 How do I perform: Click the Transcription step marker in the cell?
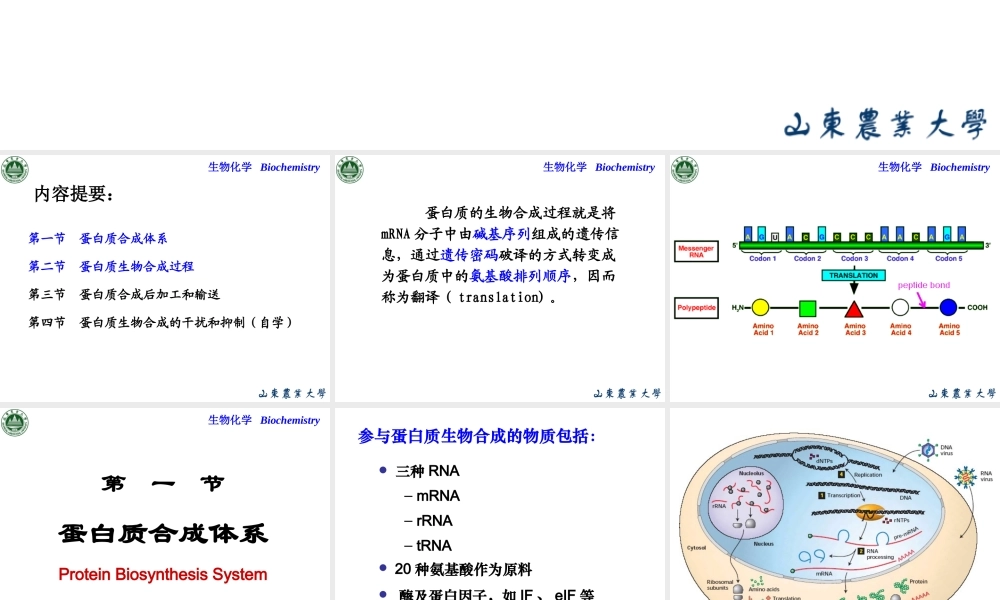pyautogui.click(x=821, y=495)
